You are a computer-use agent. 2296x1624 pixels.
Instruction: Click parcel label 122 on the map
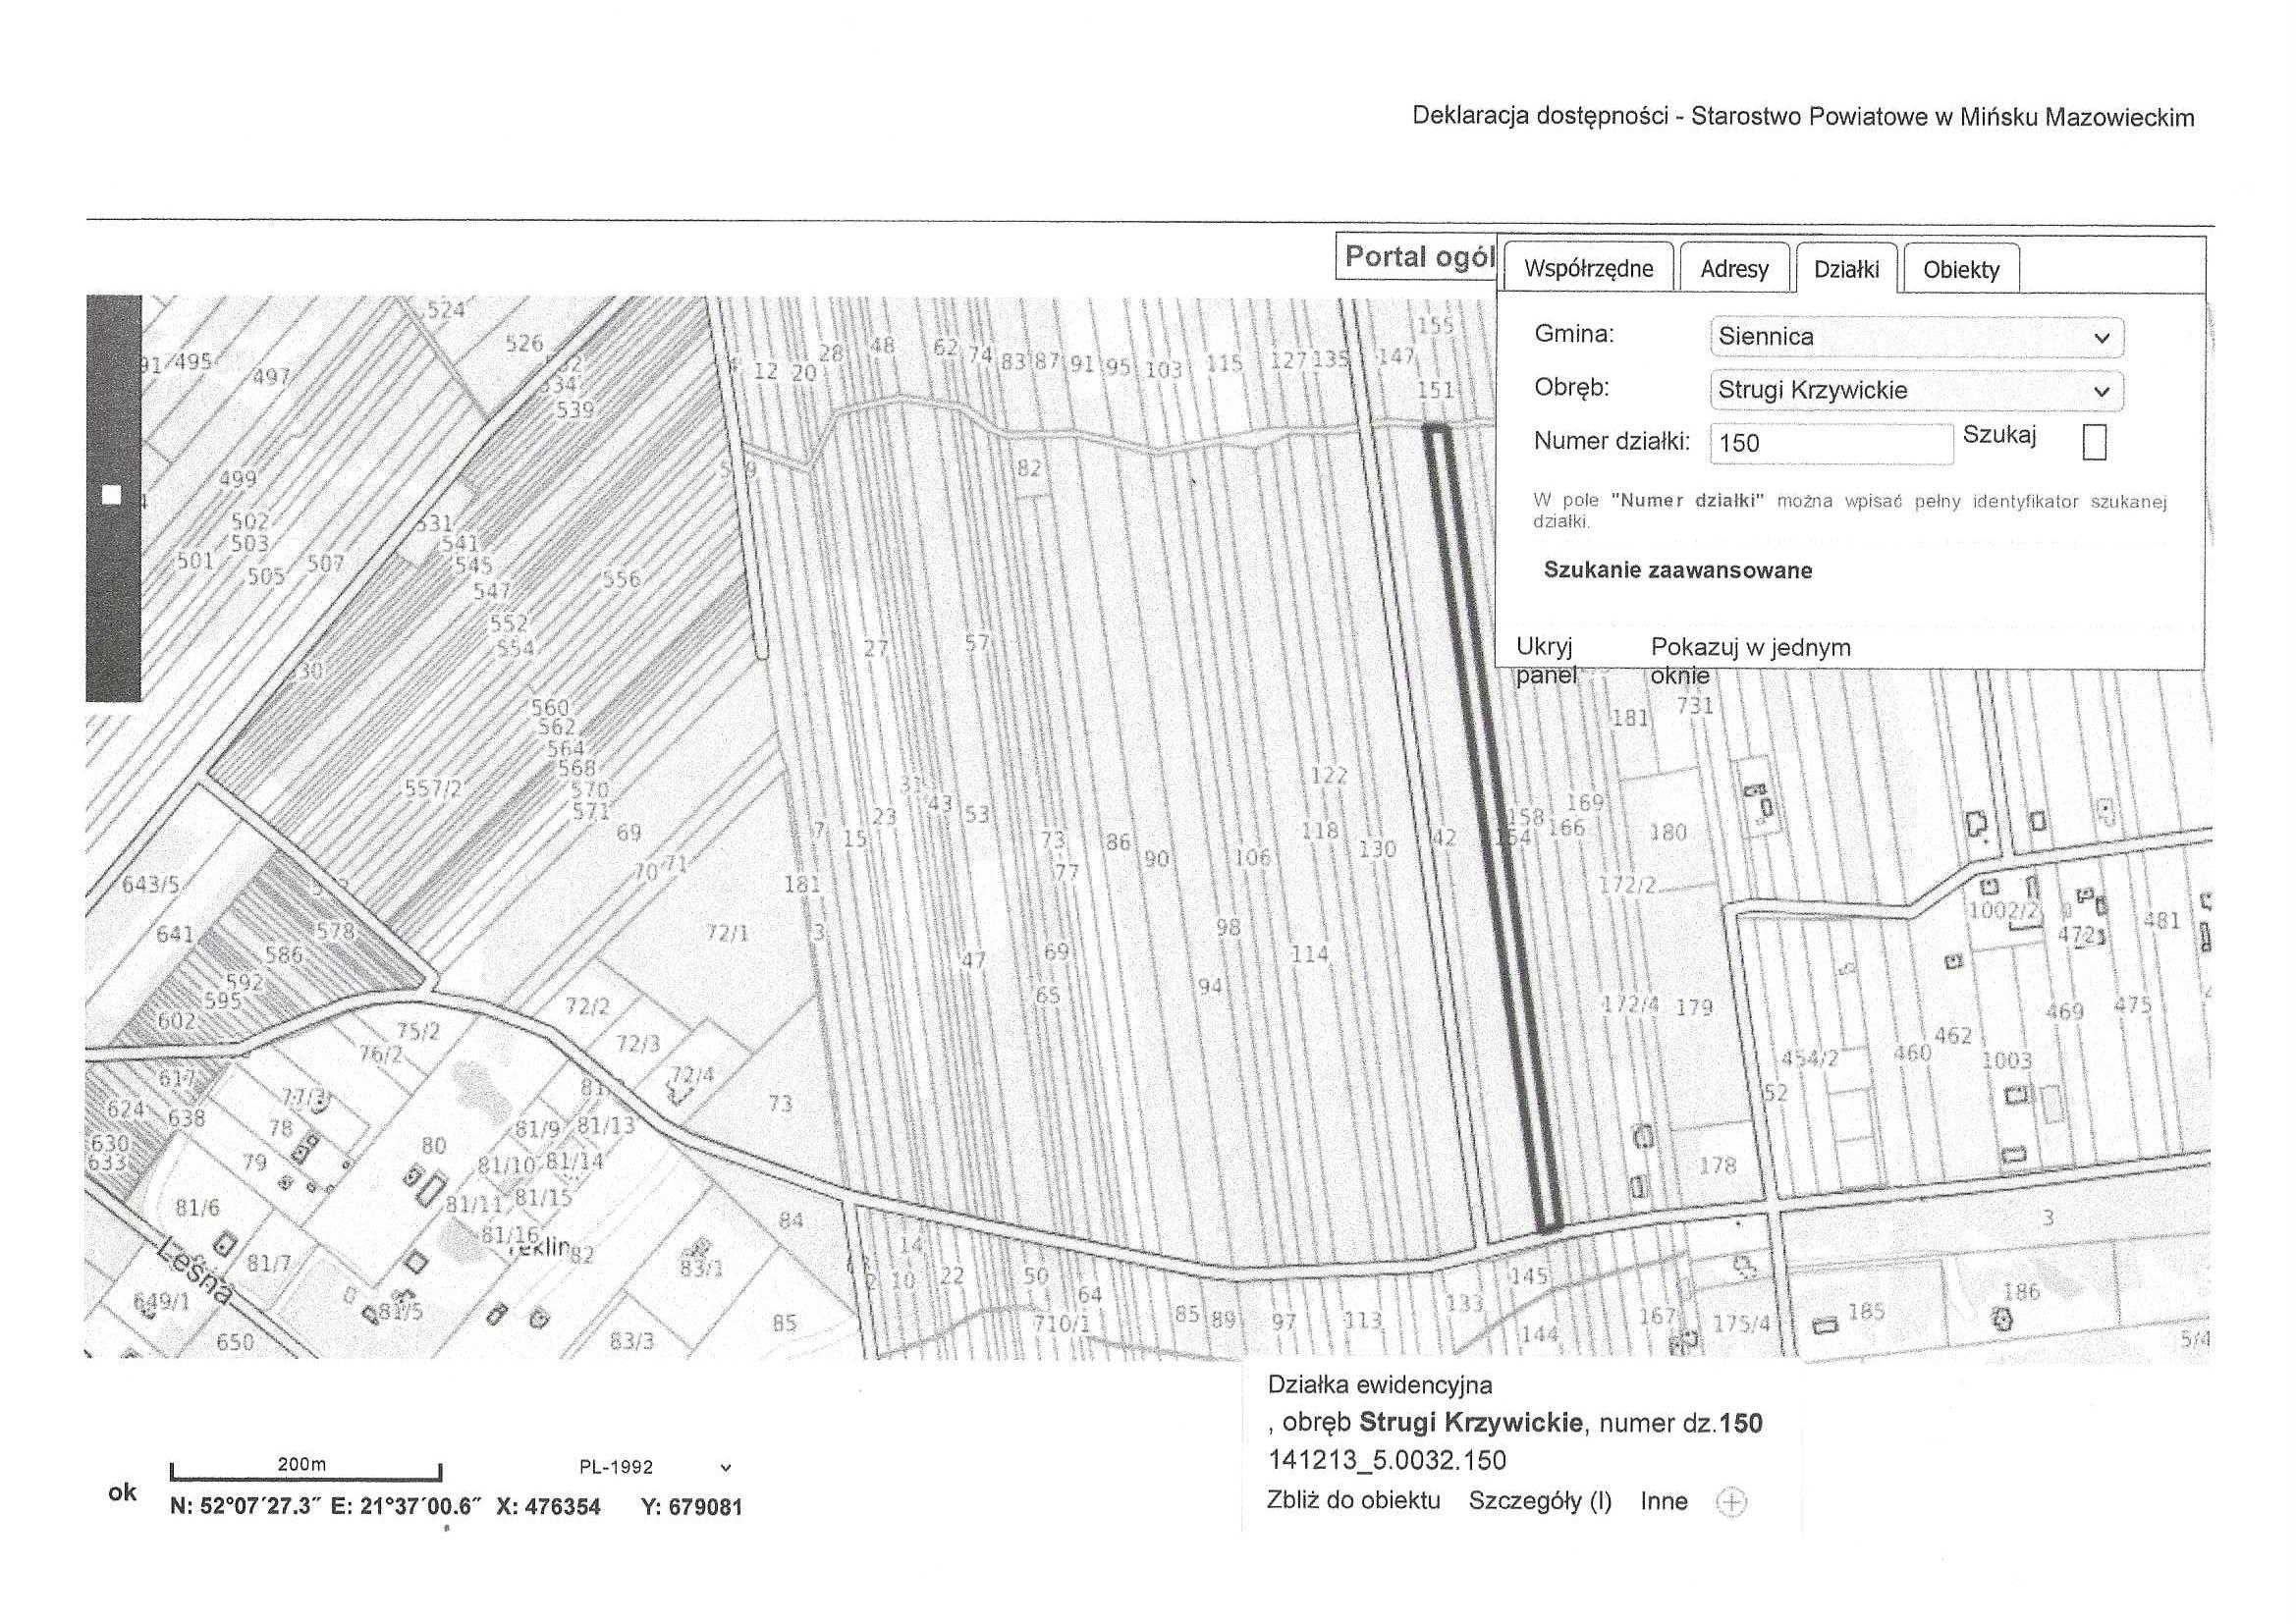(1329, 775)
